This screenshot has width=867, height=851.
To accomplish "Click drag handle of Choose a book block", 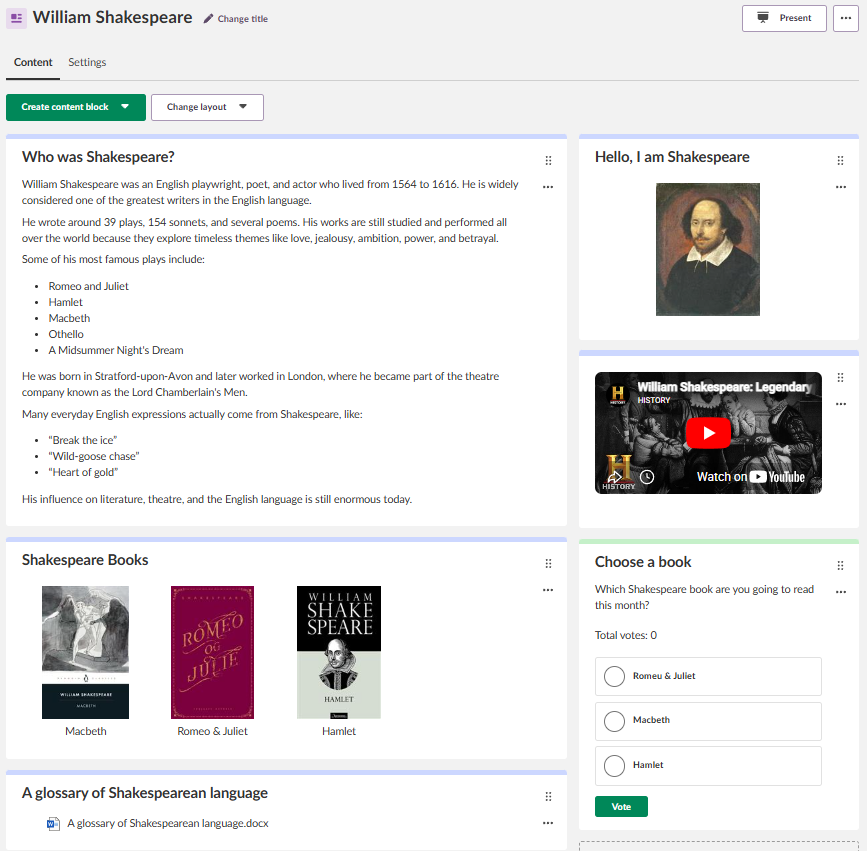I will pos(840,565).
